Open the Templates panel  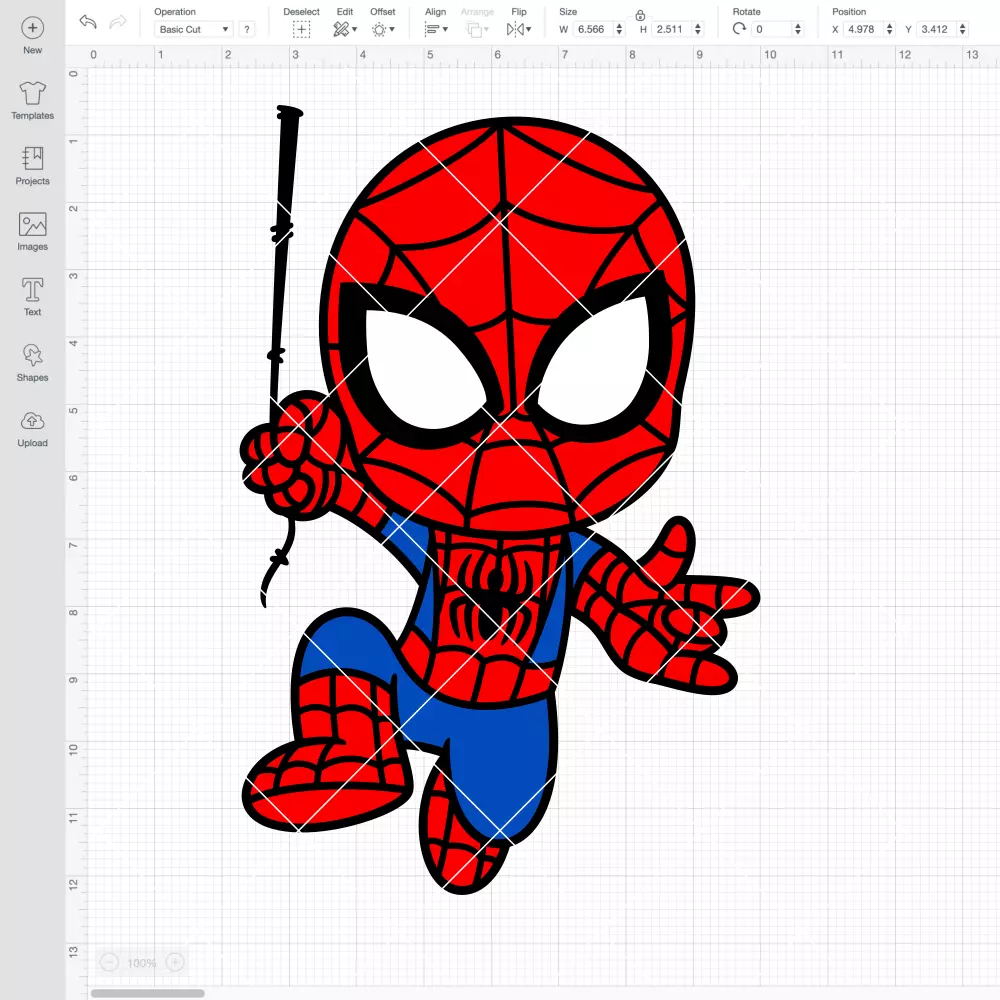click(33, 101)
